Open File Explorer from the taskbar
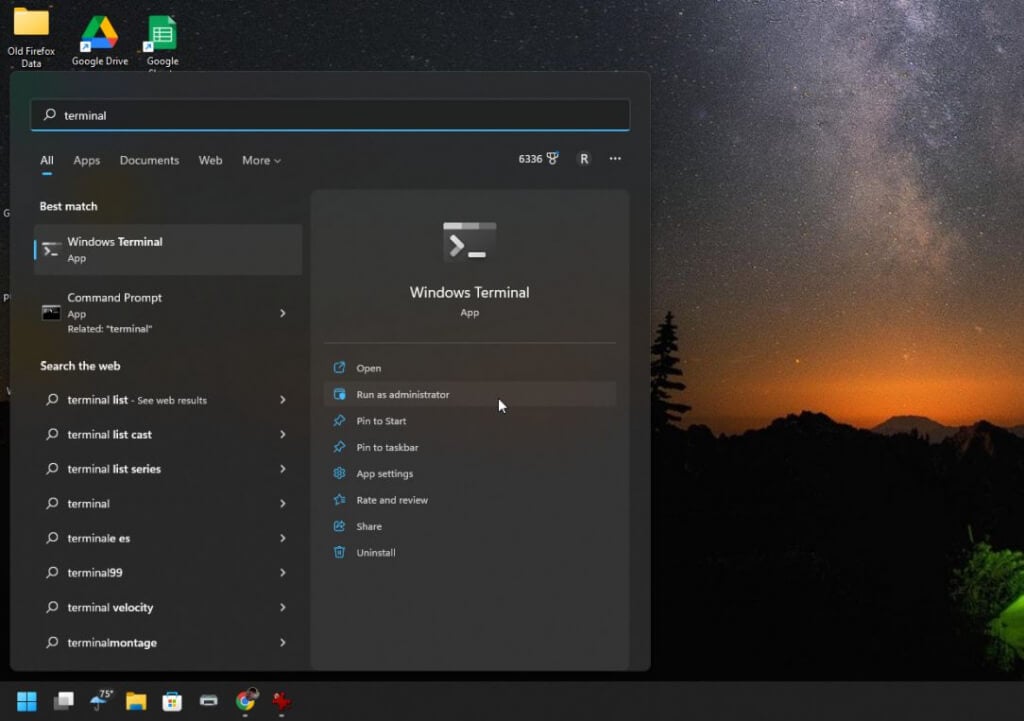 click(137, 700)
